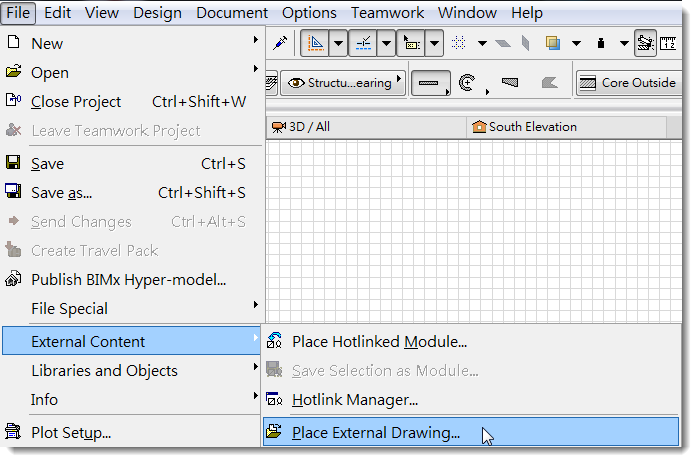Click the horizontal plane icon
Screen dimensions: 697x462
pyautogui.click(x=503, y=43)
